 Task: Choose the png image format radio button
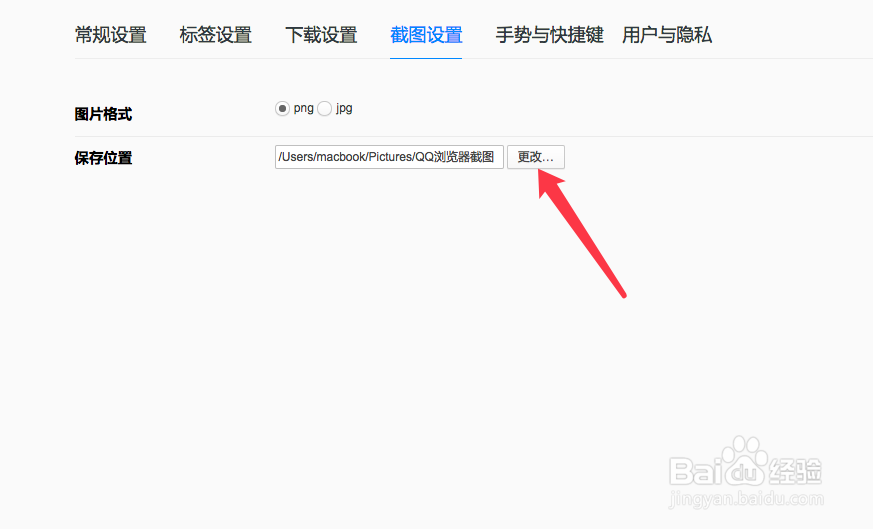[282, 109]
